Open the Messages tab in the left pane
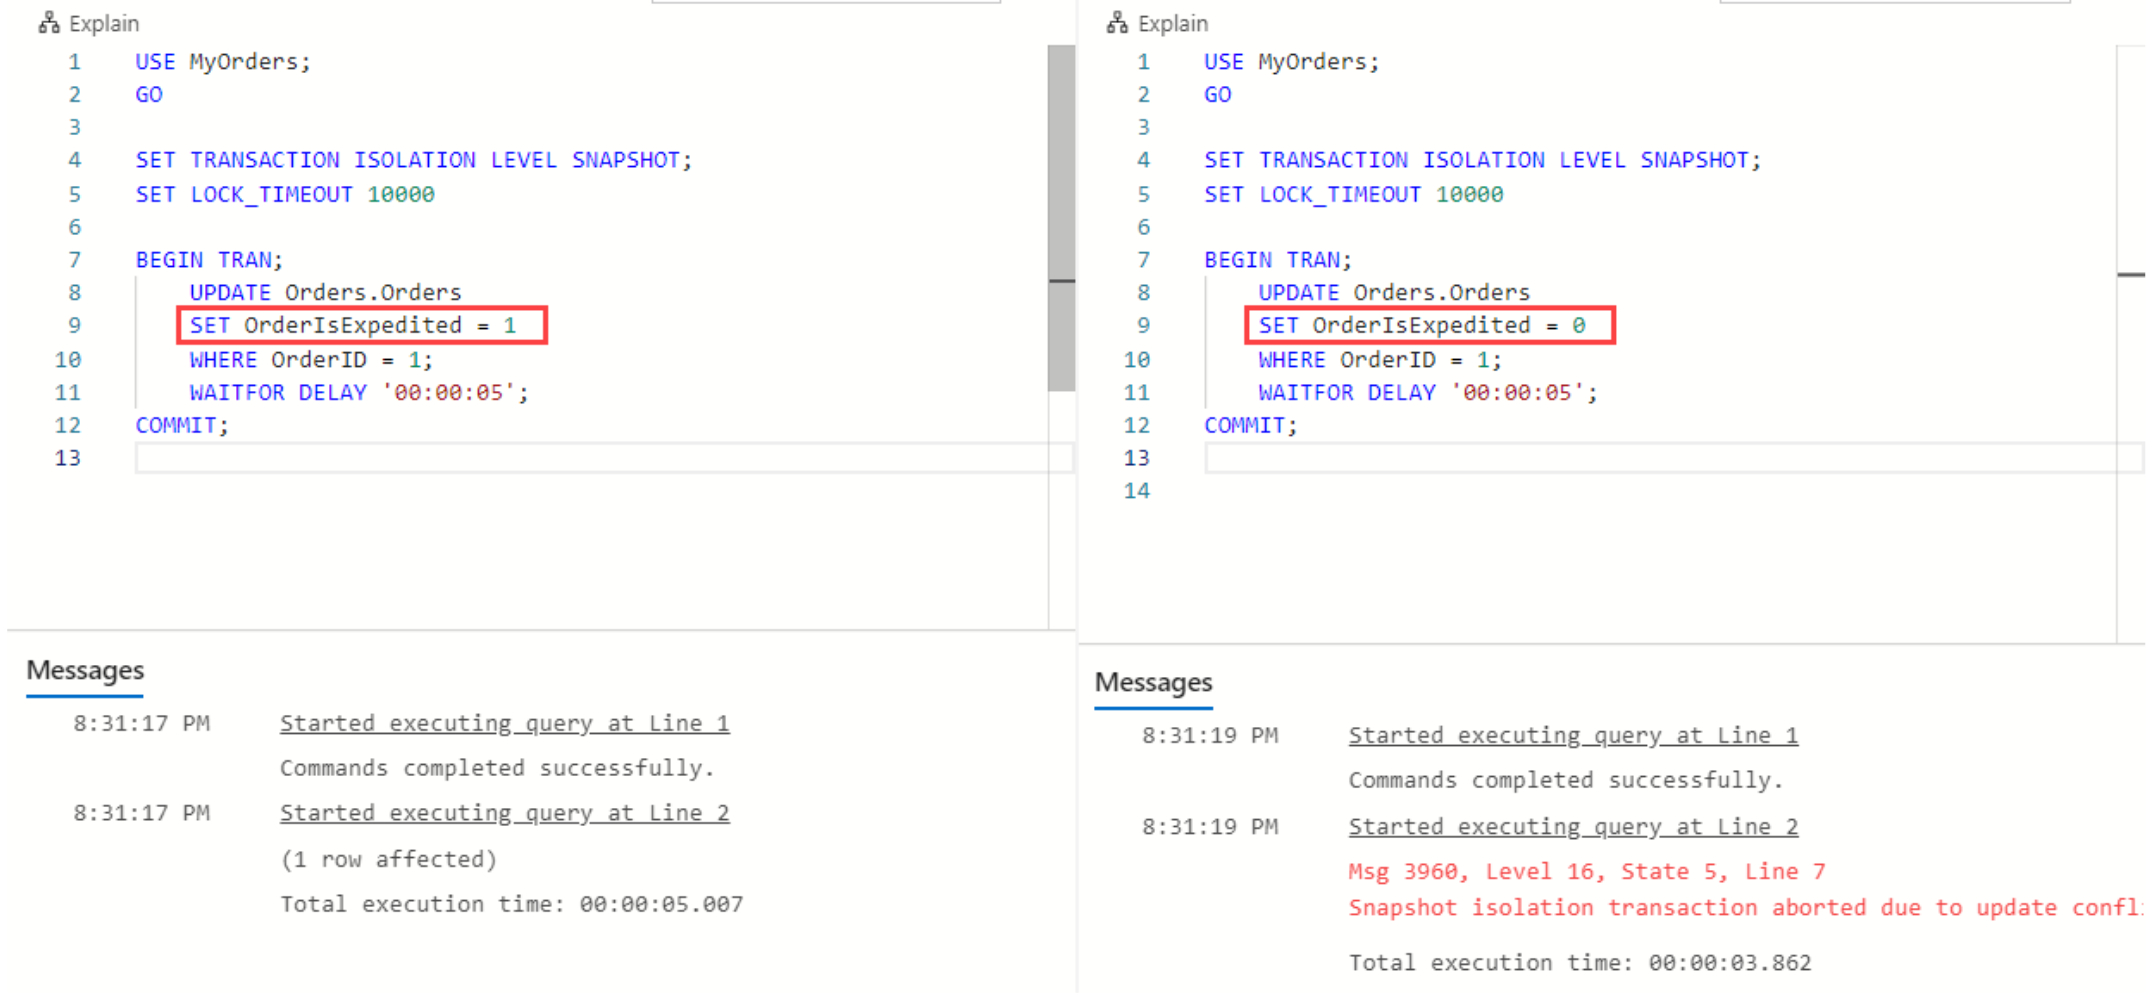The width and height of the screenshot is (2147, 1005). click(85, 670)
